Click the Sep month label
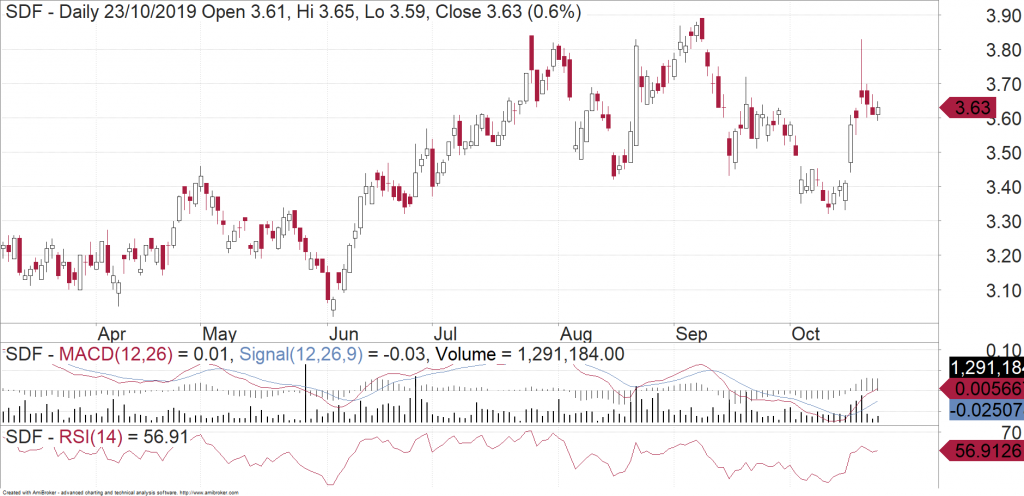The image size is (1024, 496). point(691,333)
